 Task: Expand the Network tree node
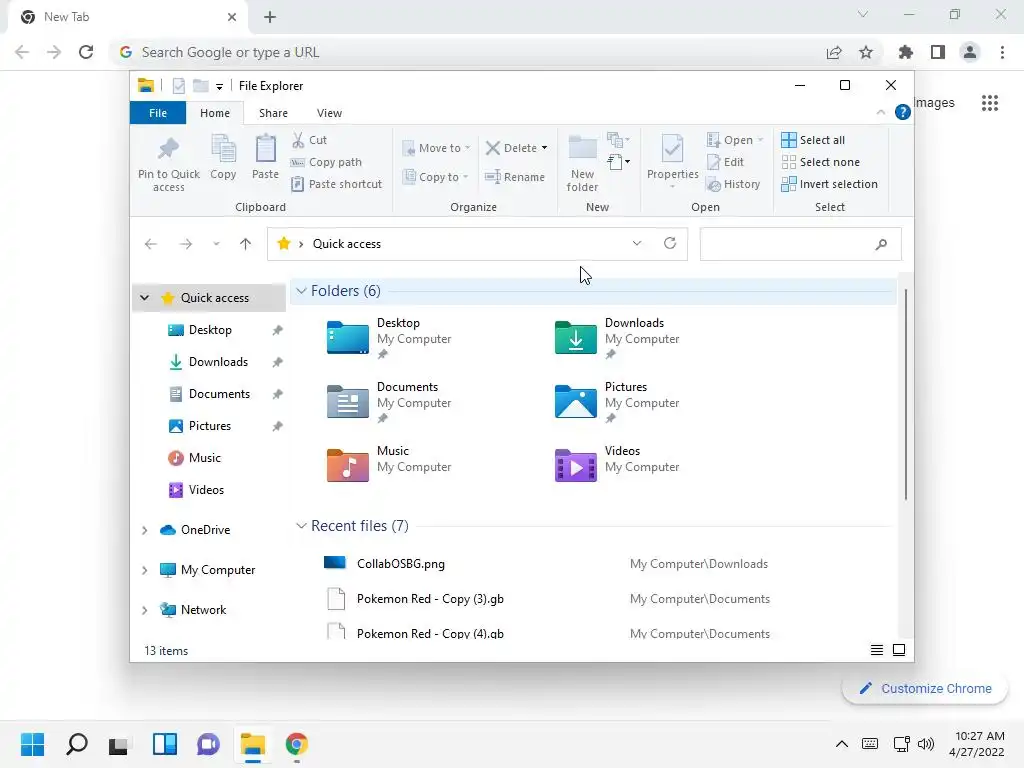144,610
